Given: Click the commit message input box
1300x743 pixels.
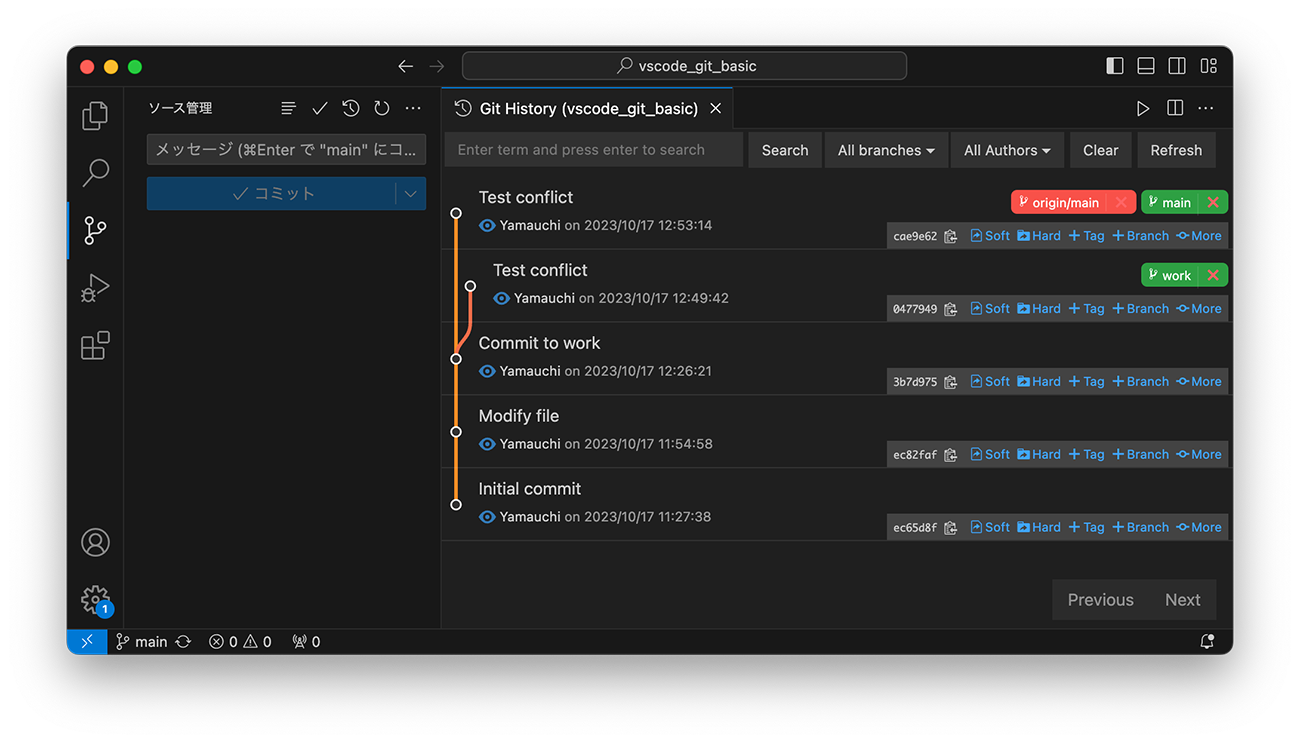Looking at the screenshot, I should (286, 149).
